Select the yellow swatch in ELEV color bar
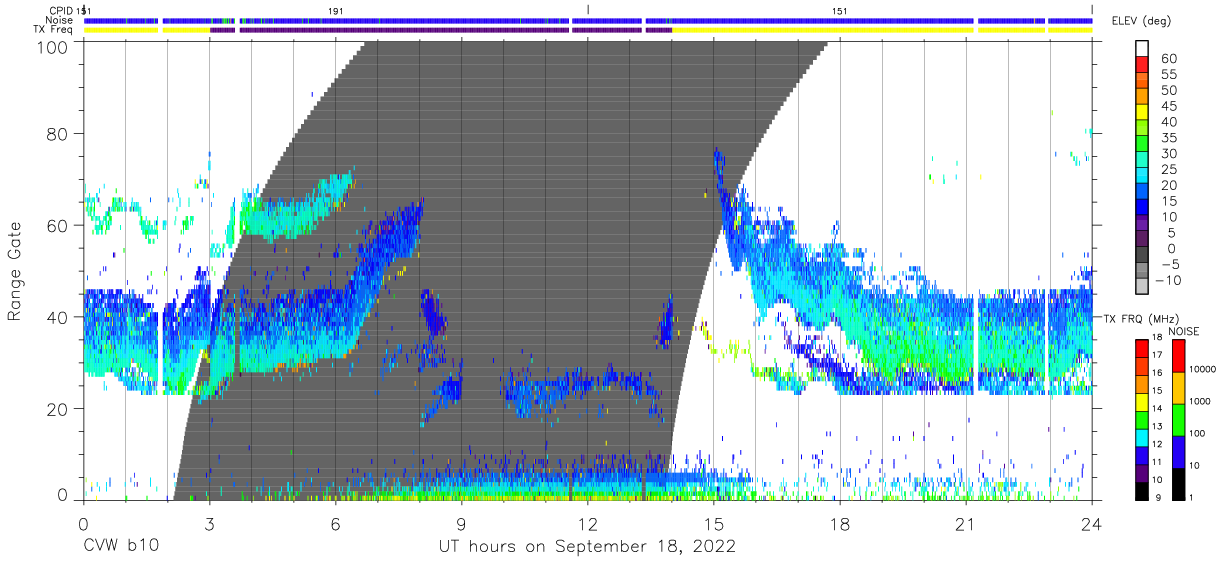 [1144, 114]
